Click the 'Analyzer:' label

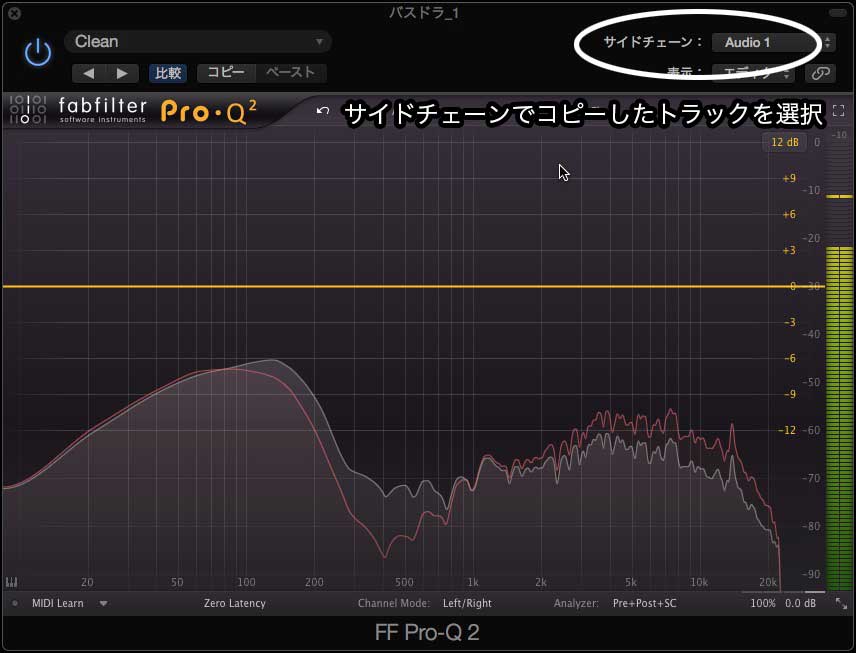[x=576, y=603]
